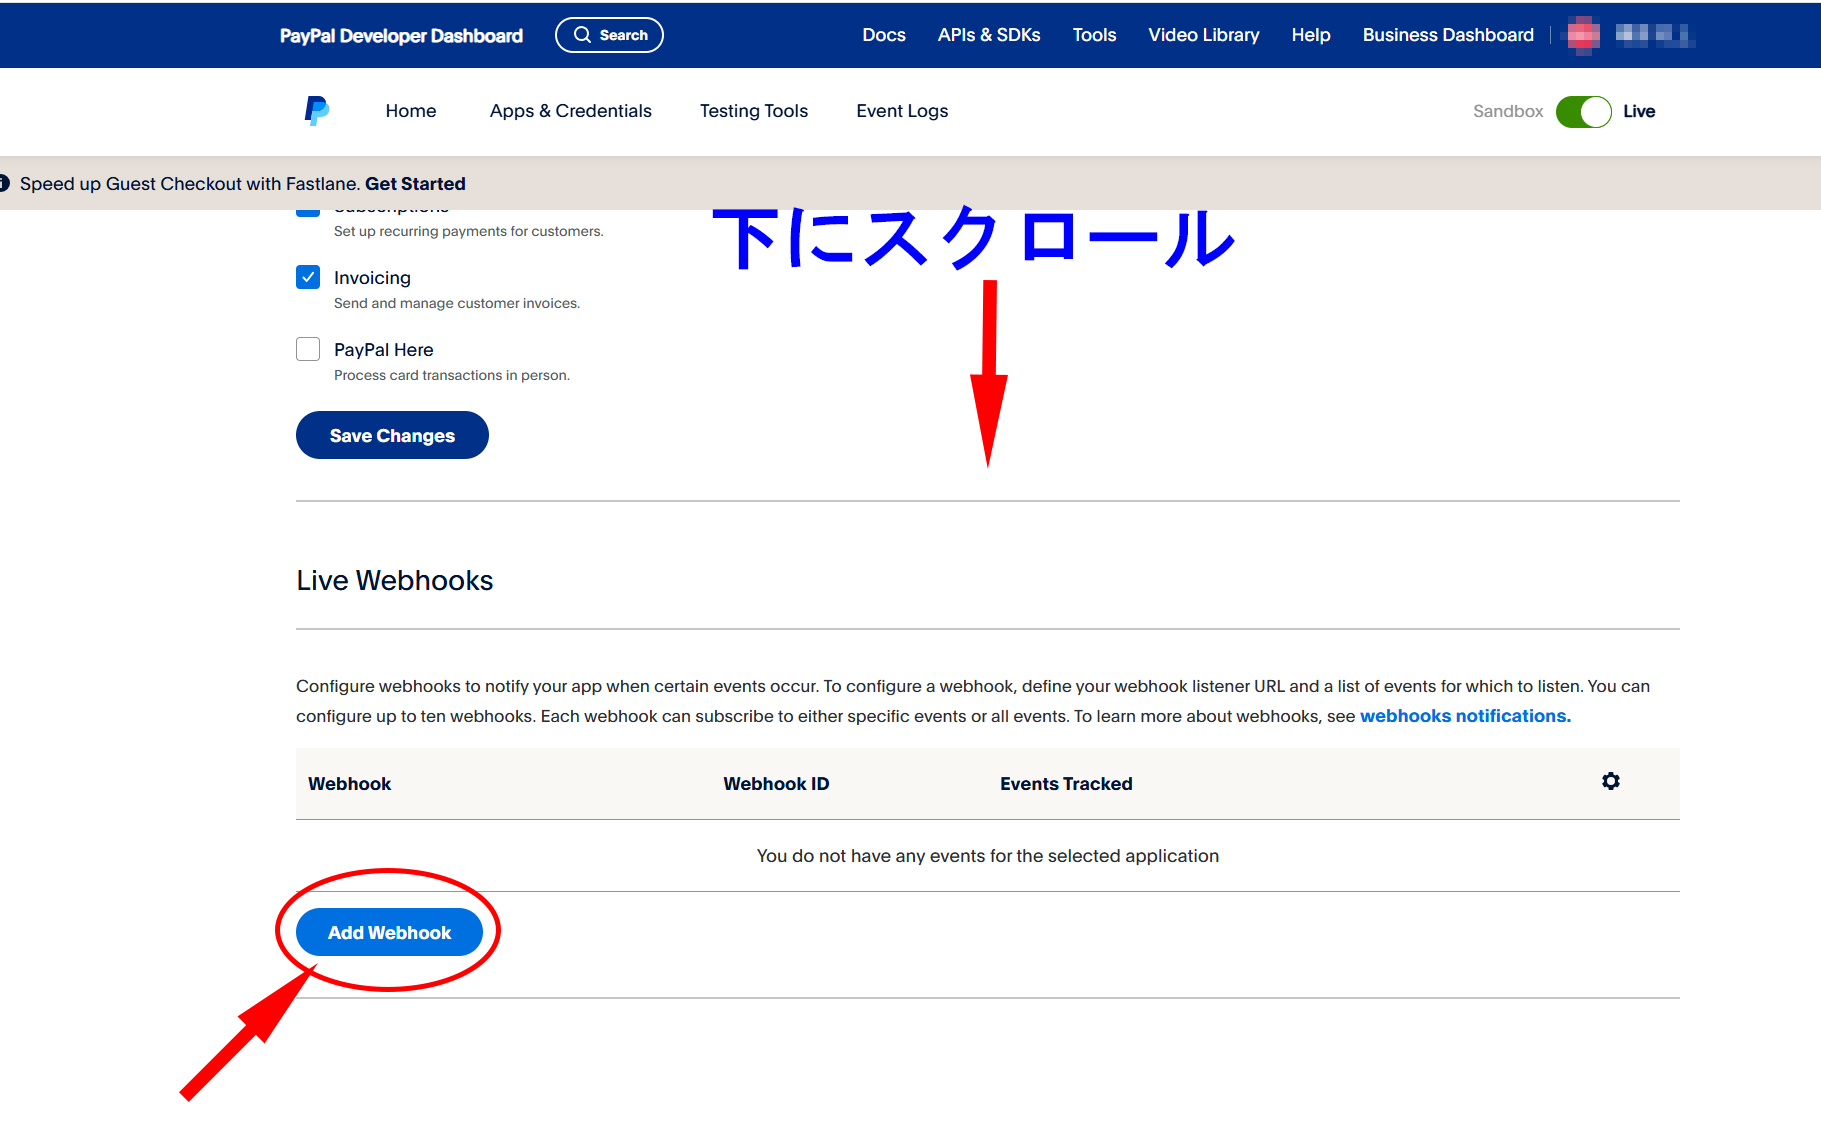Open the Tools menu

tap(1094, 35)
